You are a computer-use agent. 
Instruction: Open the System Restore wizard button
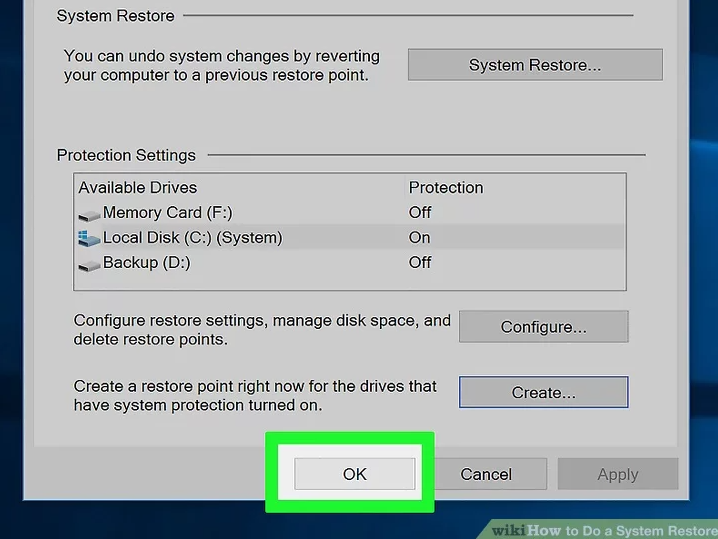(535, 66)
